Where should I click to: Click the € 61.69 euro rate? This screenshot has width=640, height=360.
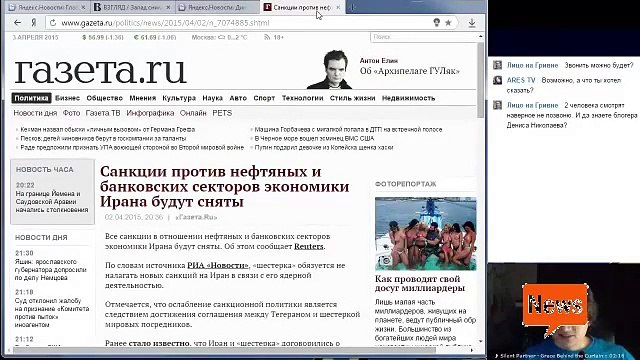click(x=155, y=37)
